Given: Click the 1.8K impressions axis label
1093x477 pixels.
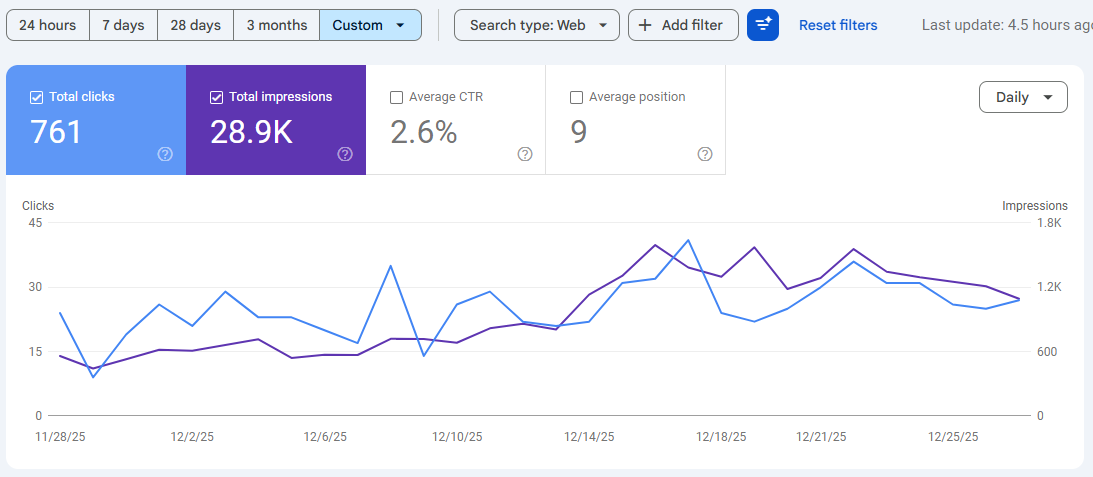Looking at the screenshot, I should click(1050, 223).
